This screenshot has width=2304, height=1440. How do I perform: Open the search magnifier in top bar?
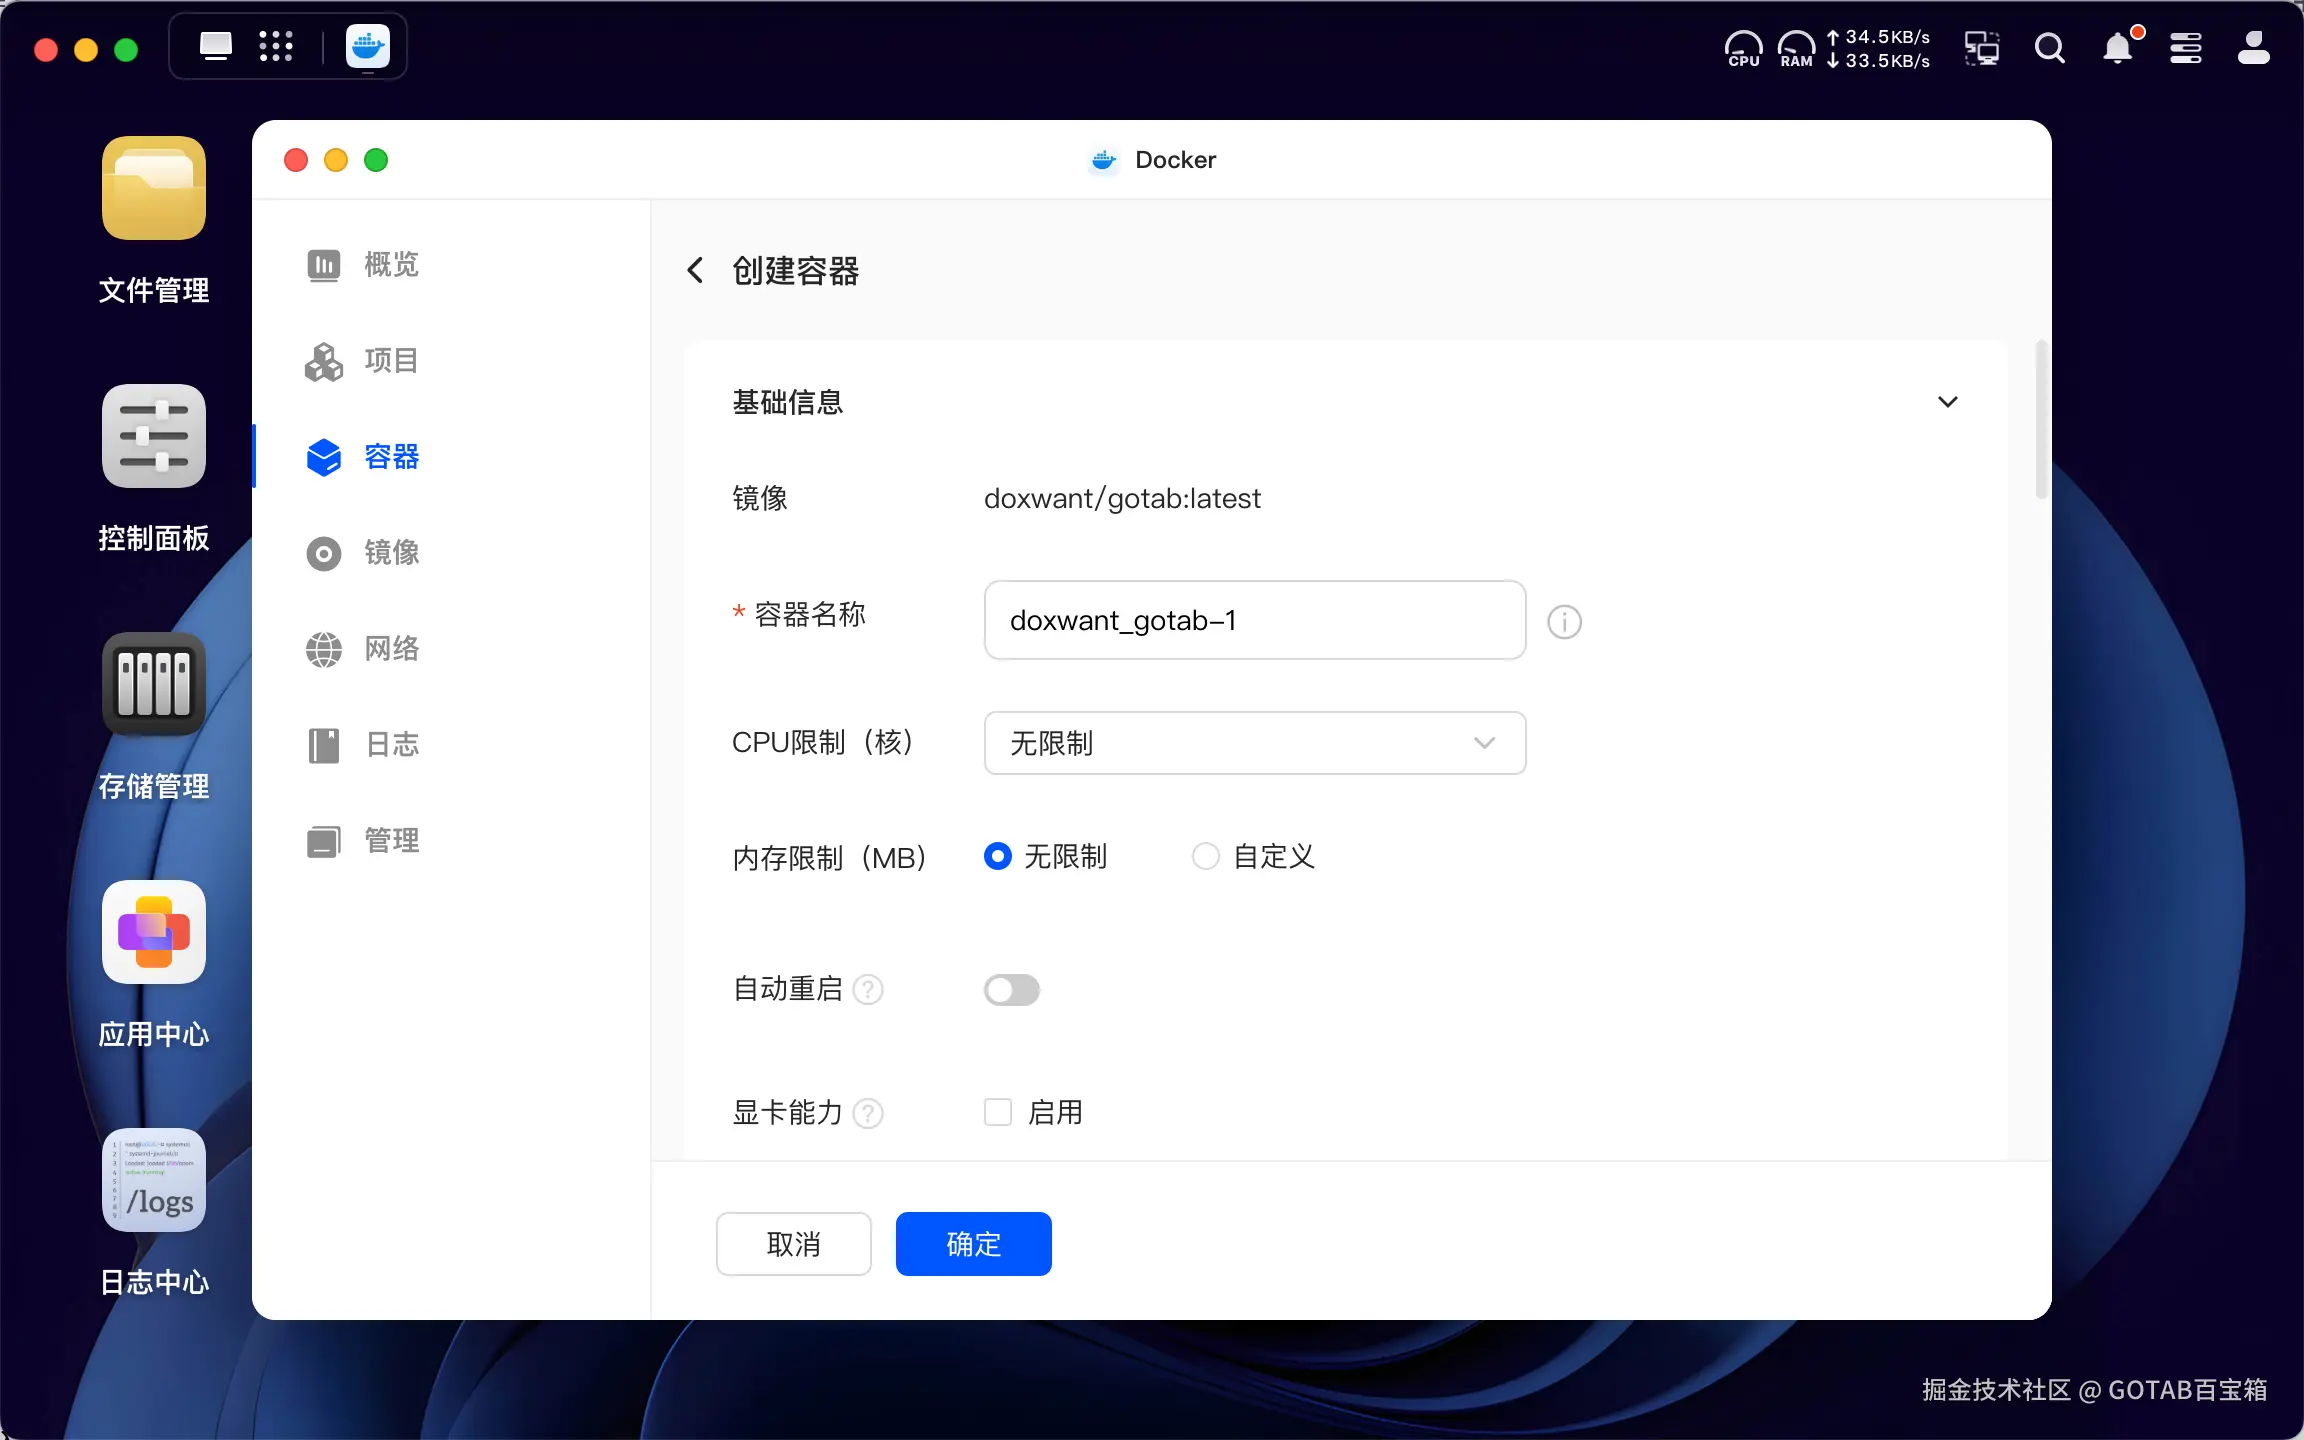point(2049,48)
